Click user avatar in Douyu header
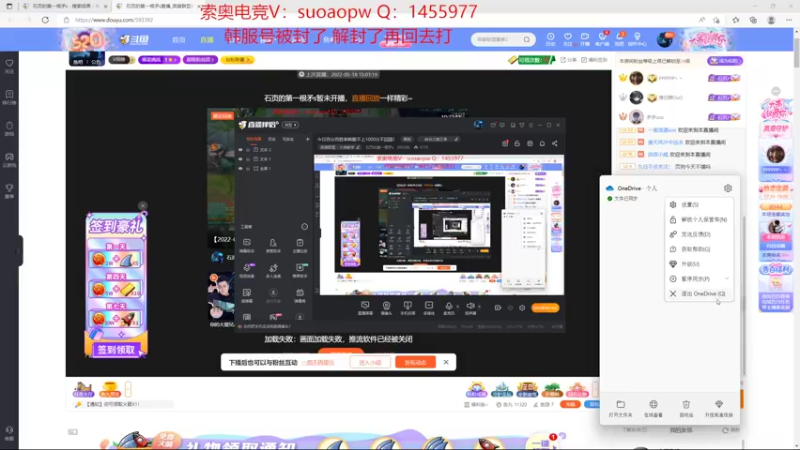The image size is (800, 450). (x=664, y=39)
